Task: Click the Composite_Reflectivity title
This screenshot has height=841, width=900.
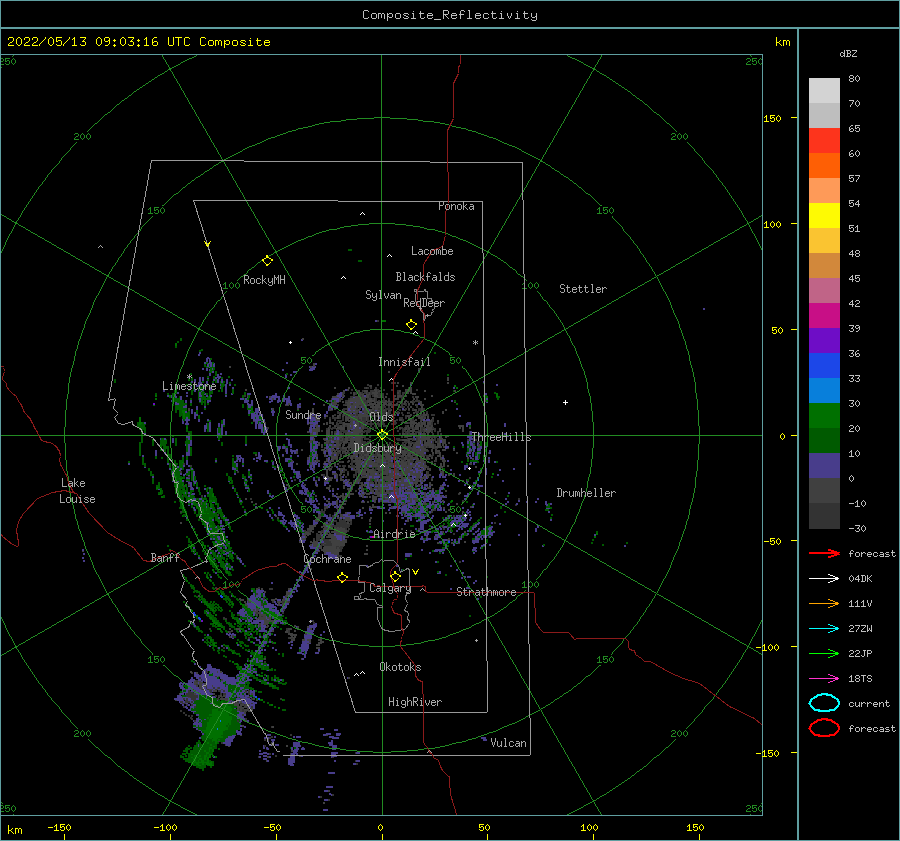Action: [x=450, y=15]
